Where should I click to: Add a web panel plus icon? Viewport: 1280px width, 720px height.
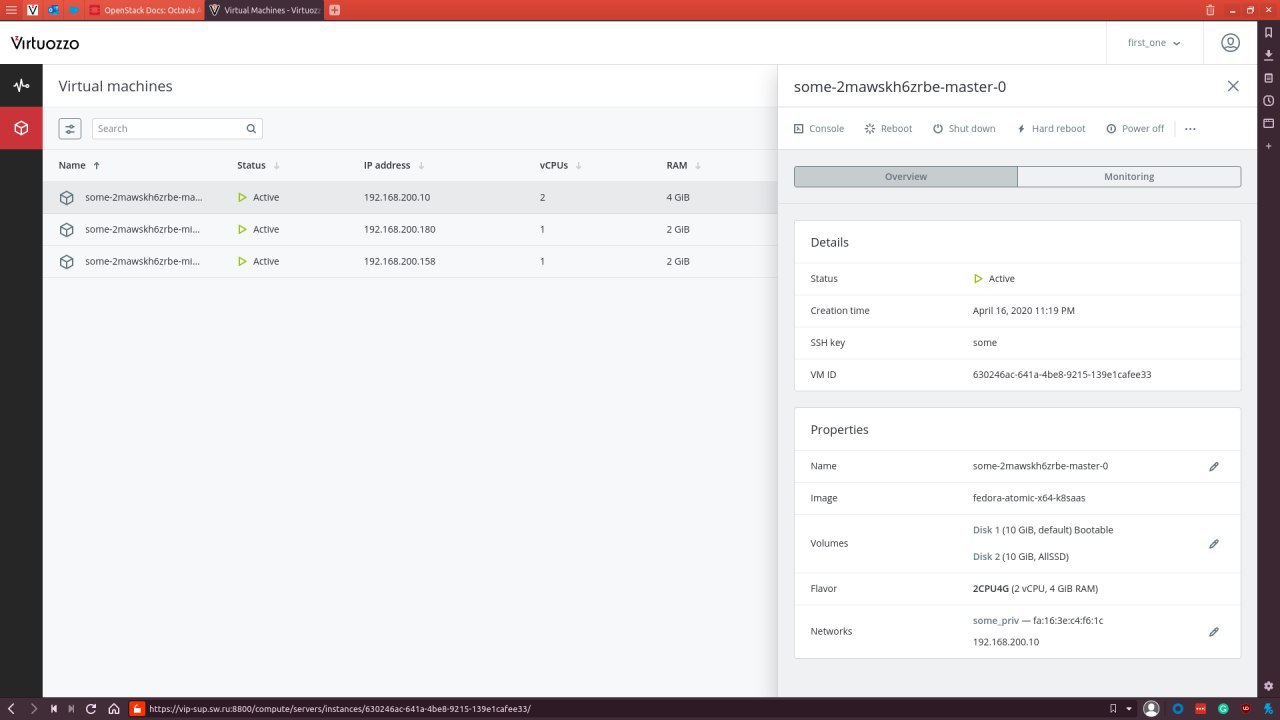1268,146
